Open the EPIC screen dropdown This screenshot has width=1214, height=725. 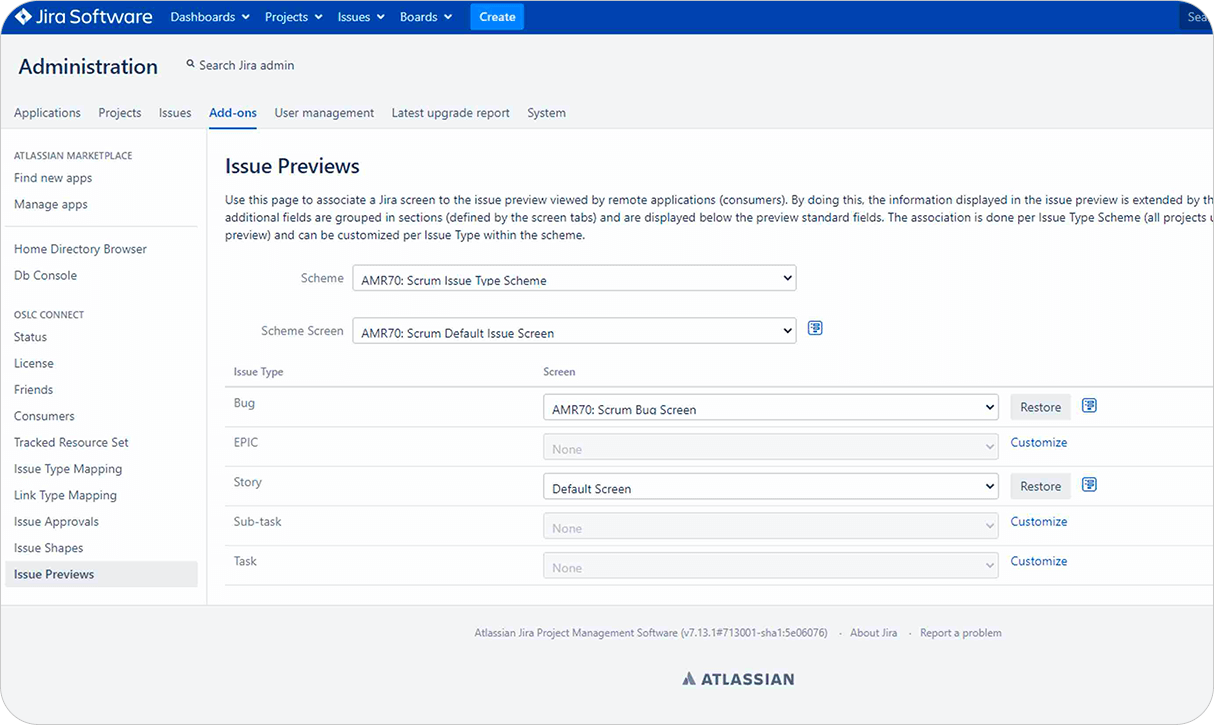[771, 447]
